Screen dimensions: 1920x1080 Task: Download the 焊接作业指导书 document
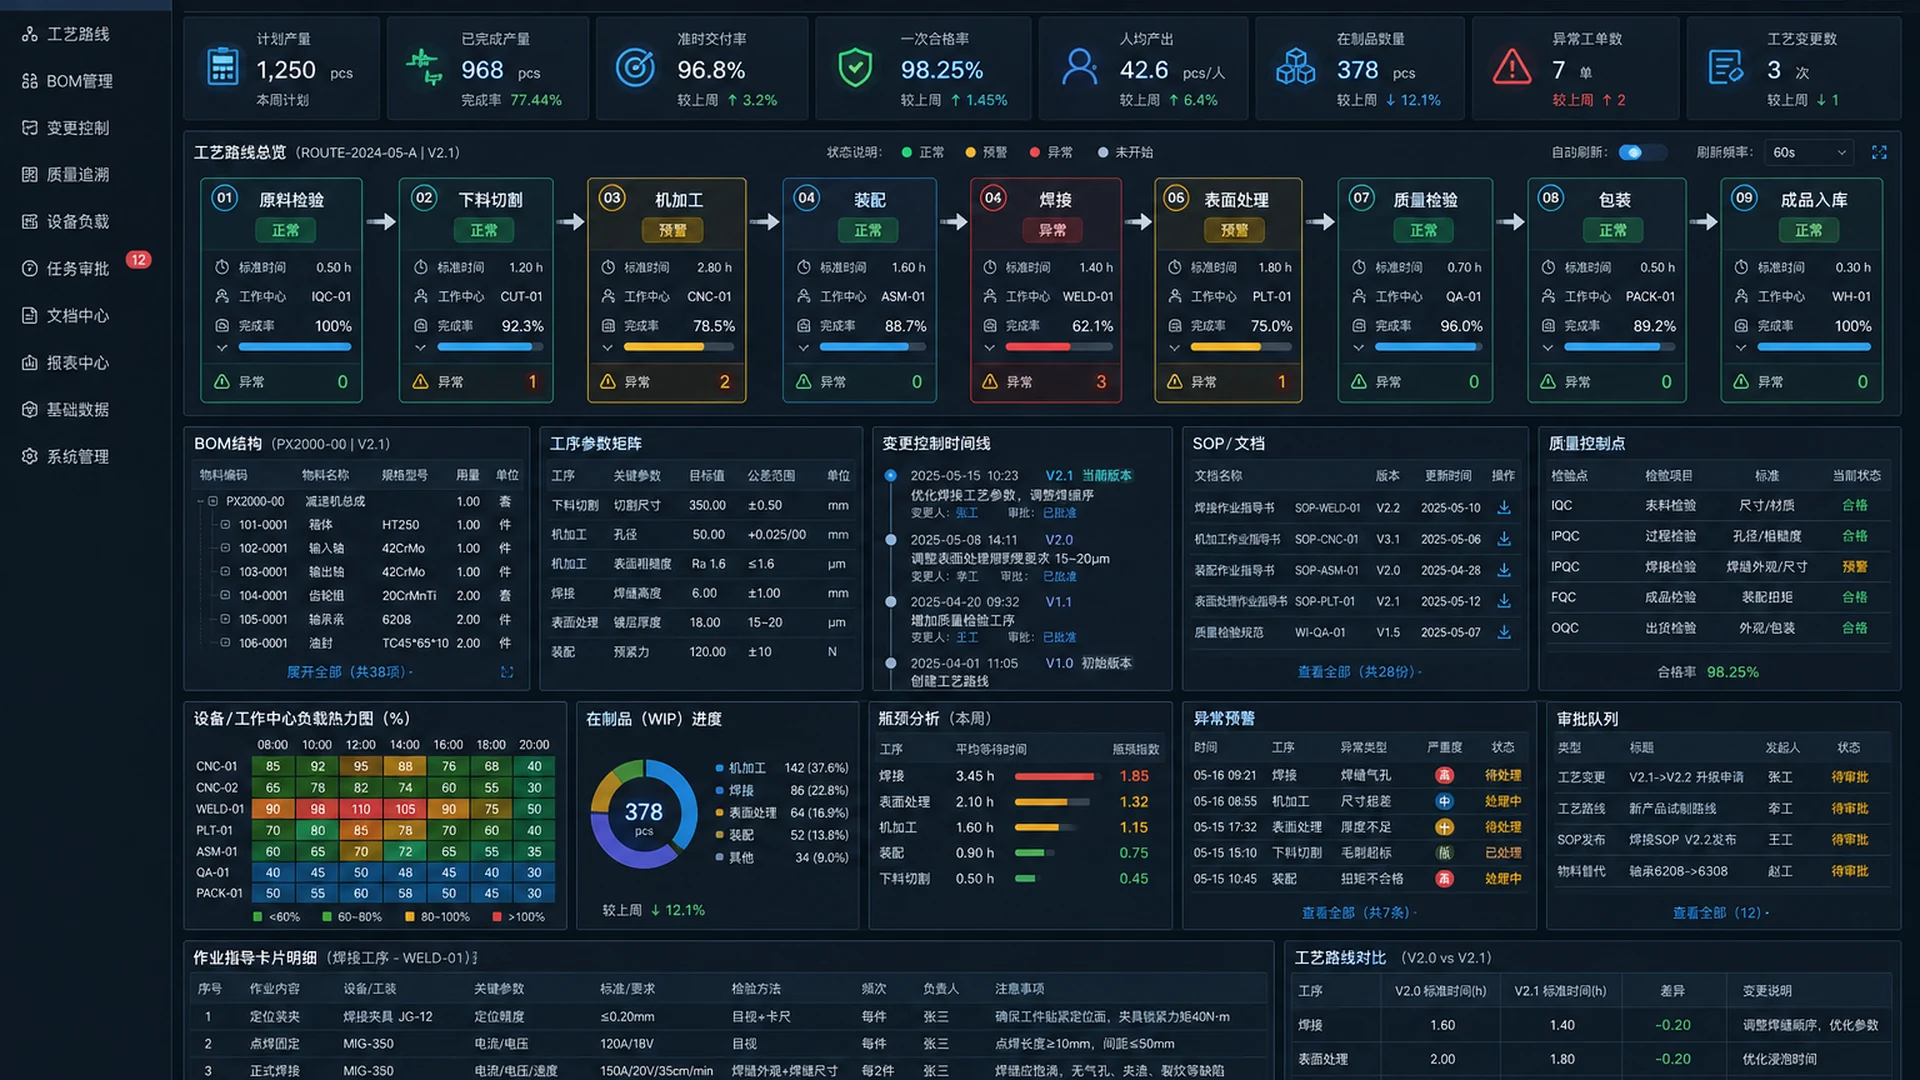(1503, 508)
